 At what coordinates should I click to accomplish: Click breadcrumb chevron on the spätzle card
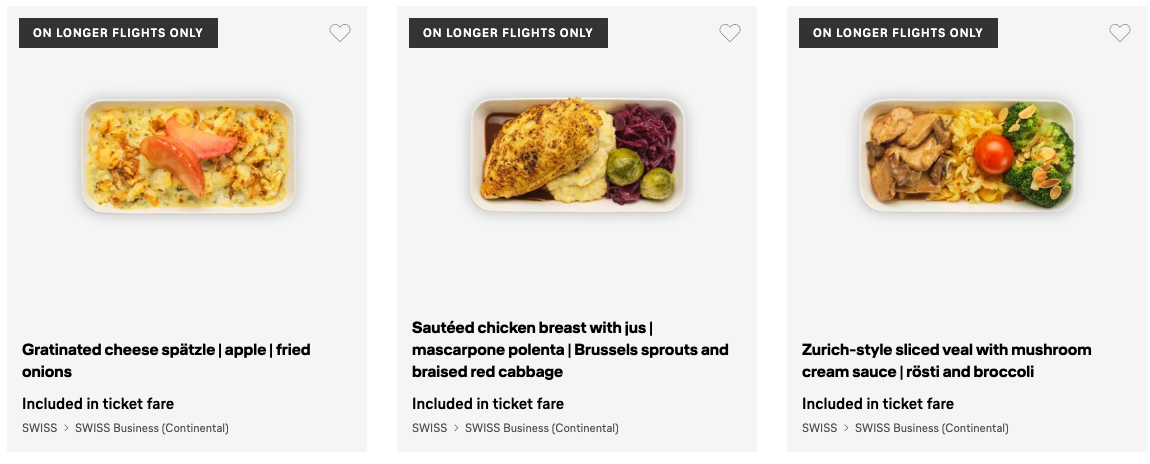pos(66,428)
